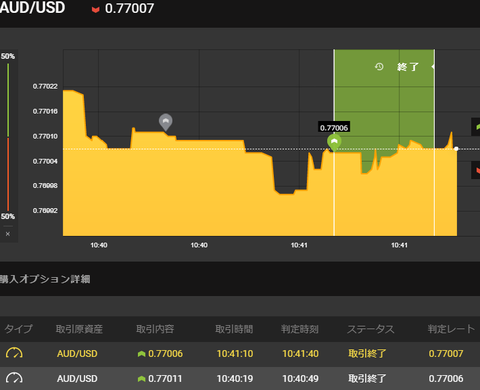Viewport: 480px width, 390px height.
Task: Click the green arrow beside 0.77006 in table
Action: tap(141, 354)
